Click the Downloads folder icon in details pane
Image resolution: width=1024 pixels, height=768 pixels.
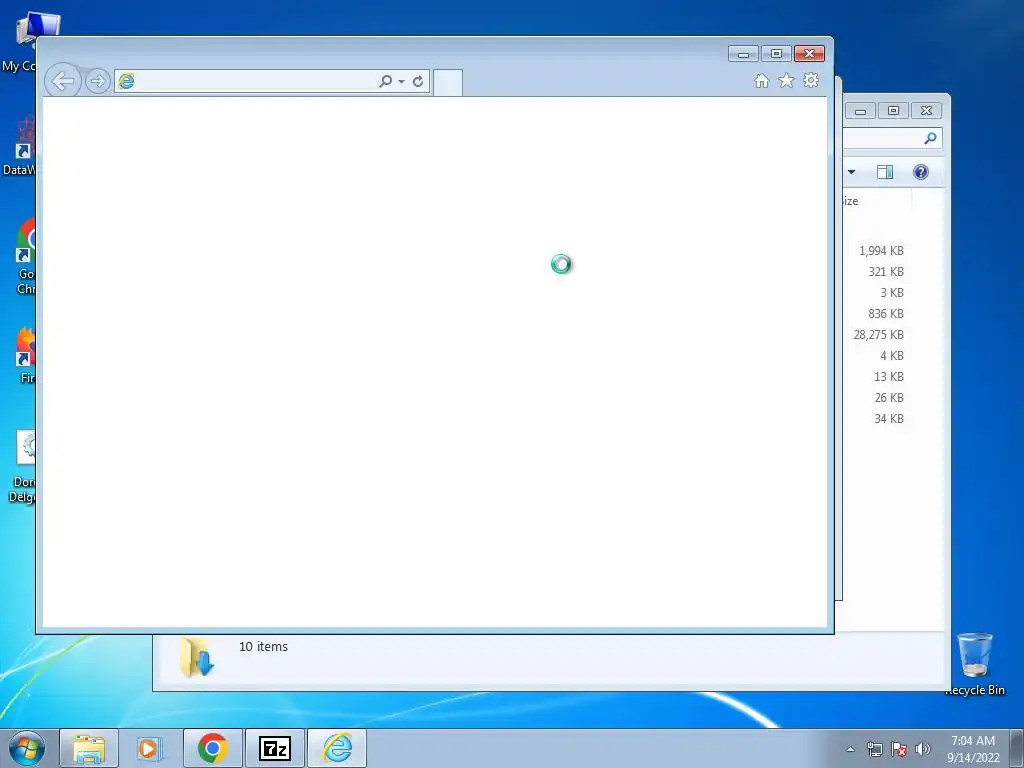pos(197,657)
